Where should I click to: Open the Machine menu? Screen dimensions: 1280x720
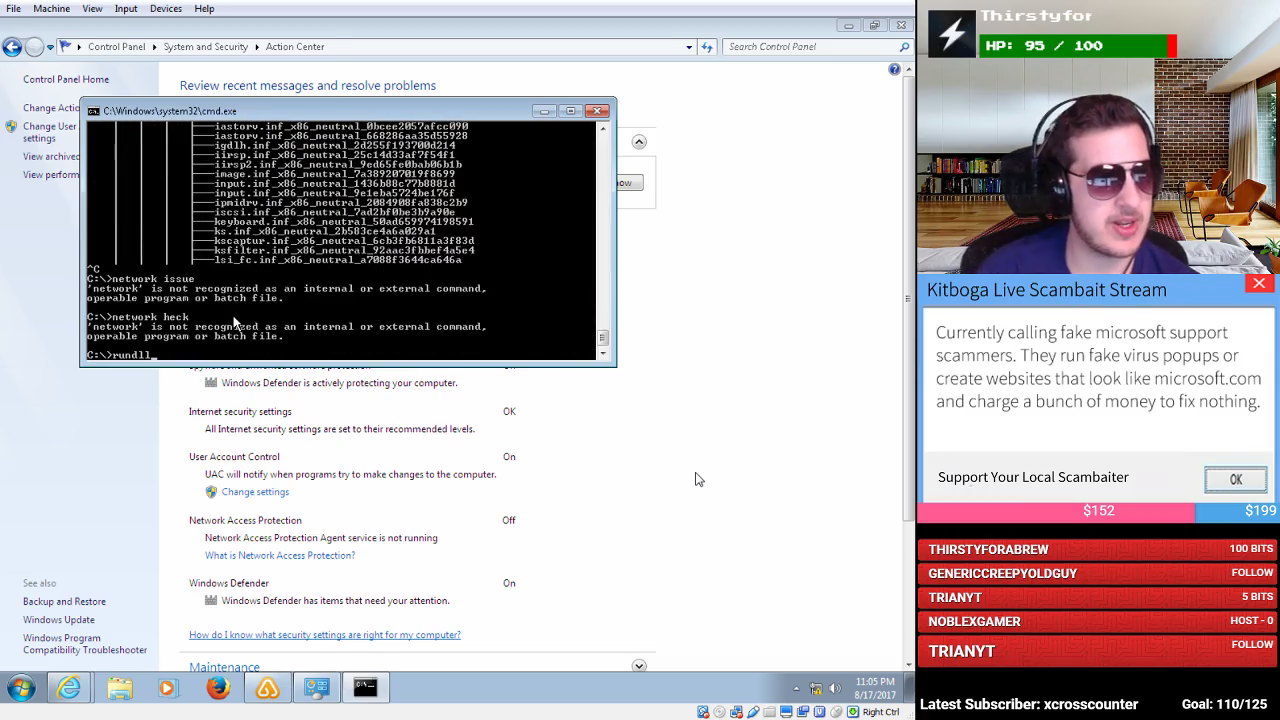[51, 9]
